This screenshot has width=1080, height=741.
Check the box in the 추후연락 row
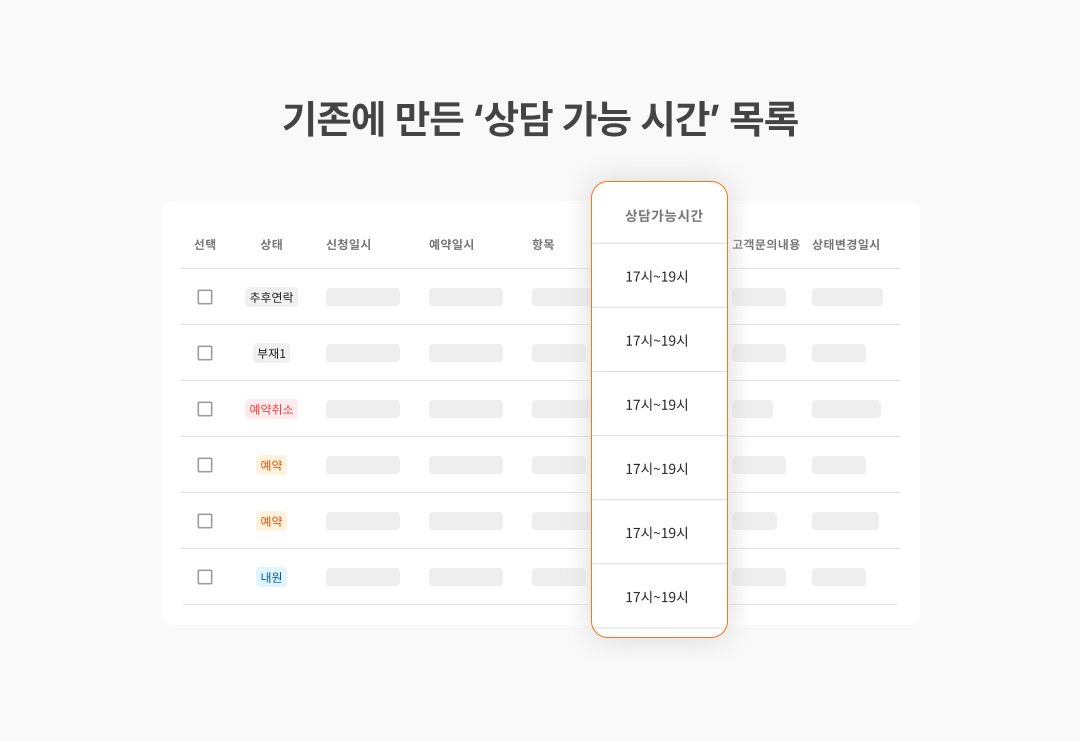(205, 297)
